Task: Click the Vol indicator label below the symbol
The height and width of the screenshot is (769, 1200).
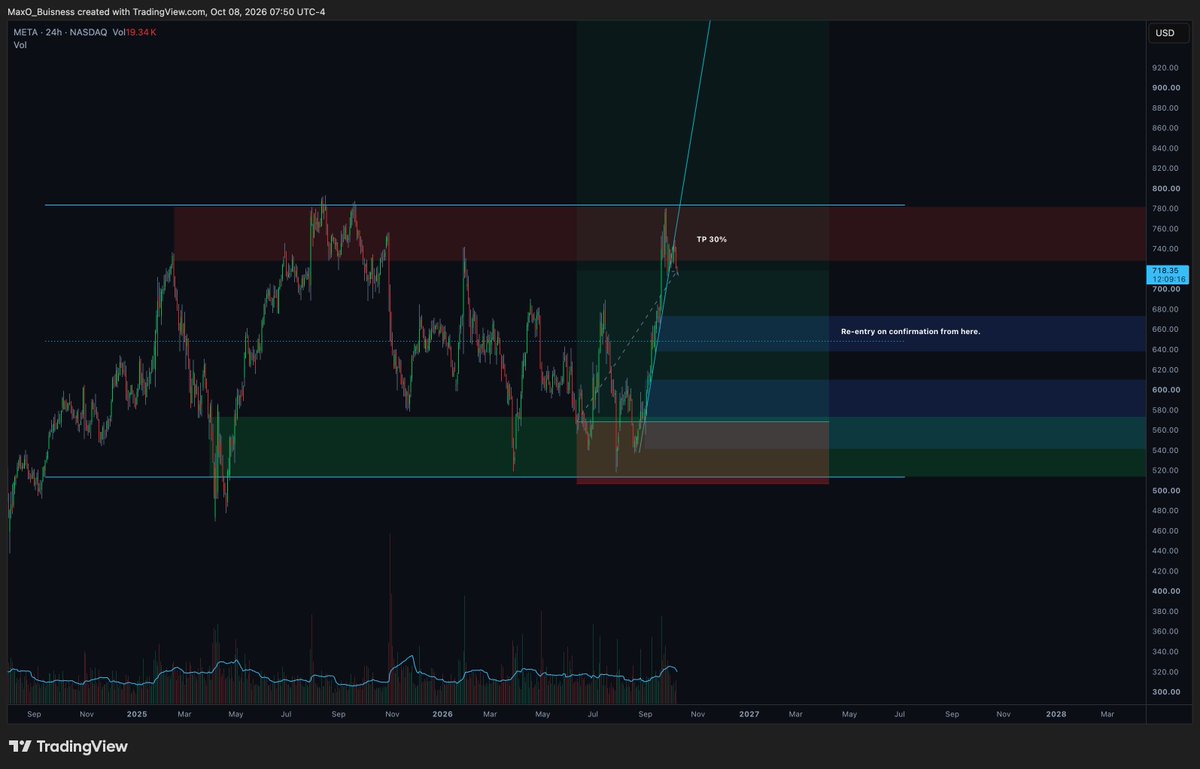Action: (20, 45)
